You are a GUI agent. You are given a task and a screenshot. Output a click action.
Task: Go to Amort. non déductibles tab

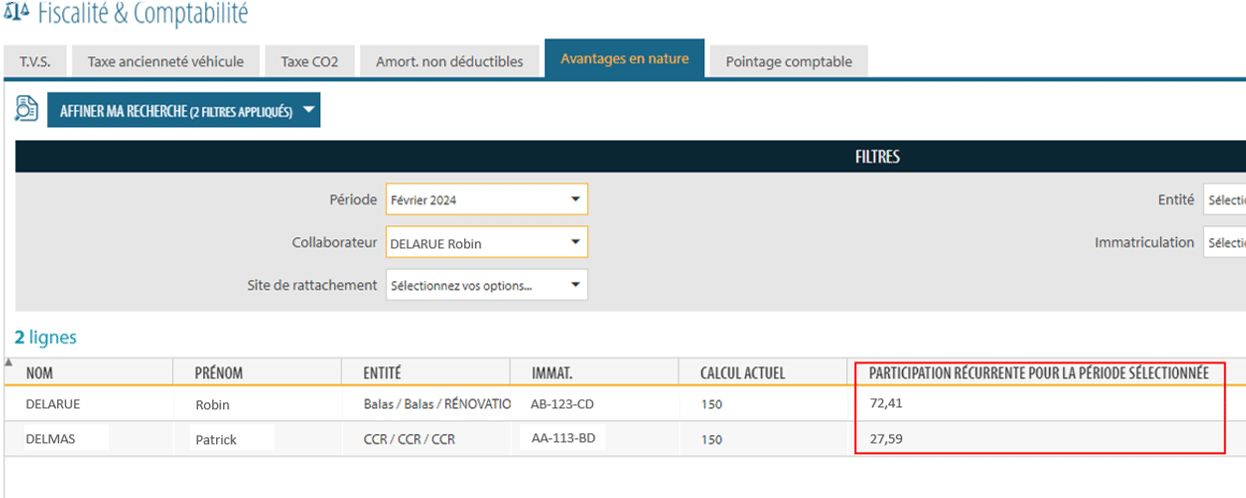[449, 62]
